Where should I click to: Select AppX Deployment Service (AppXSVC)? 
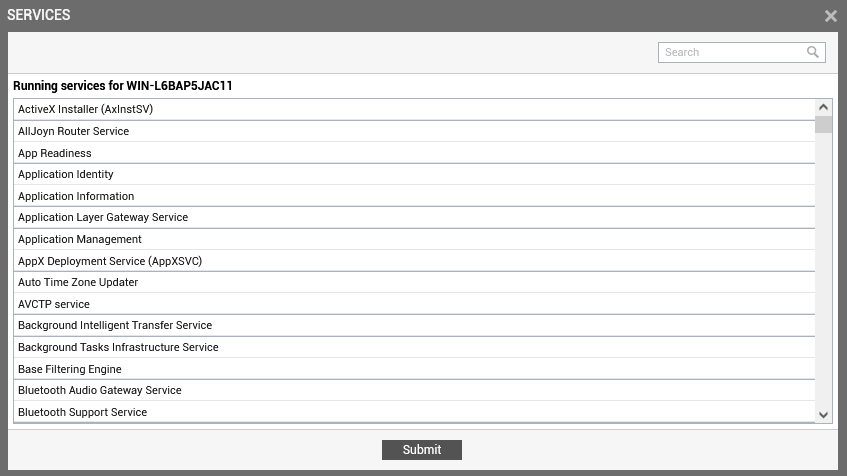[414, 261]
